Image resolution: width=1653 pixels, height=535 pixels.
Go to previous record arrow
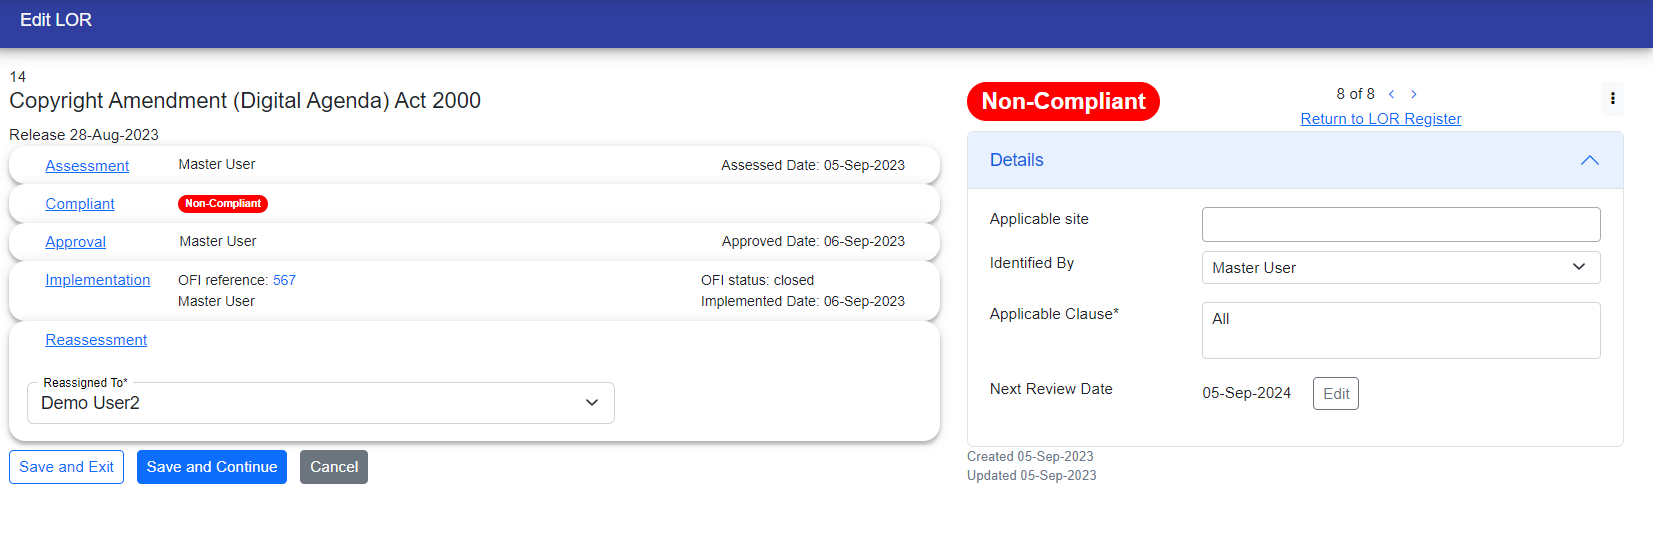pyautogui.click(x=1391, y=94)
